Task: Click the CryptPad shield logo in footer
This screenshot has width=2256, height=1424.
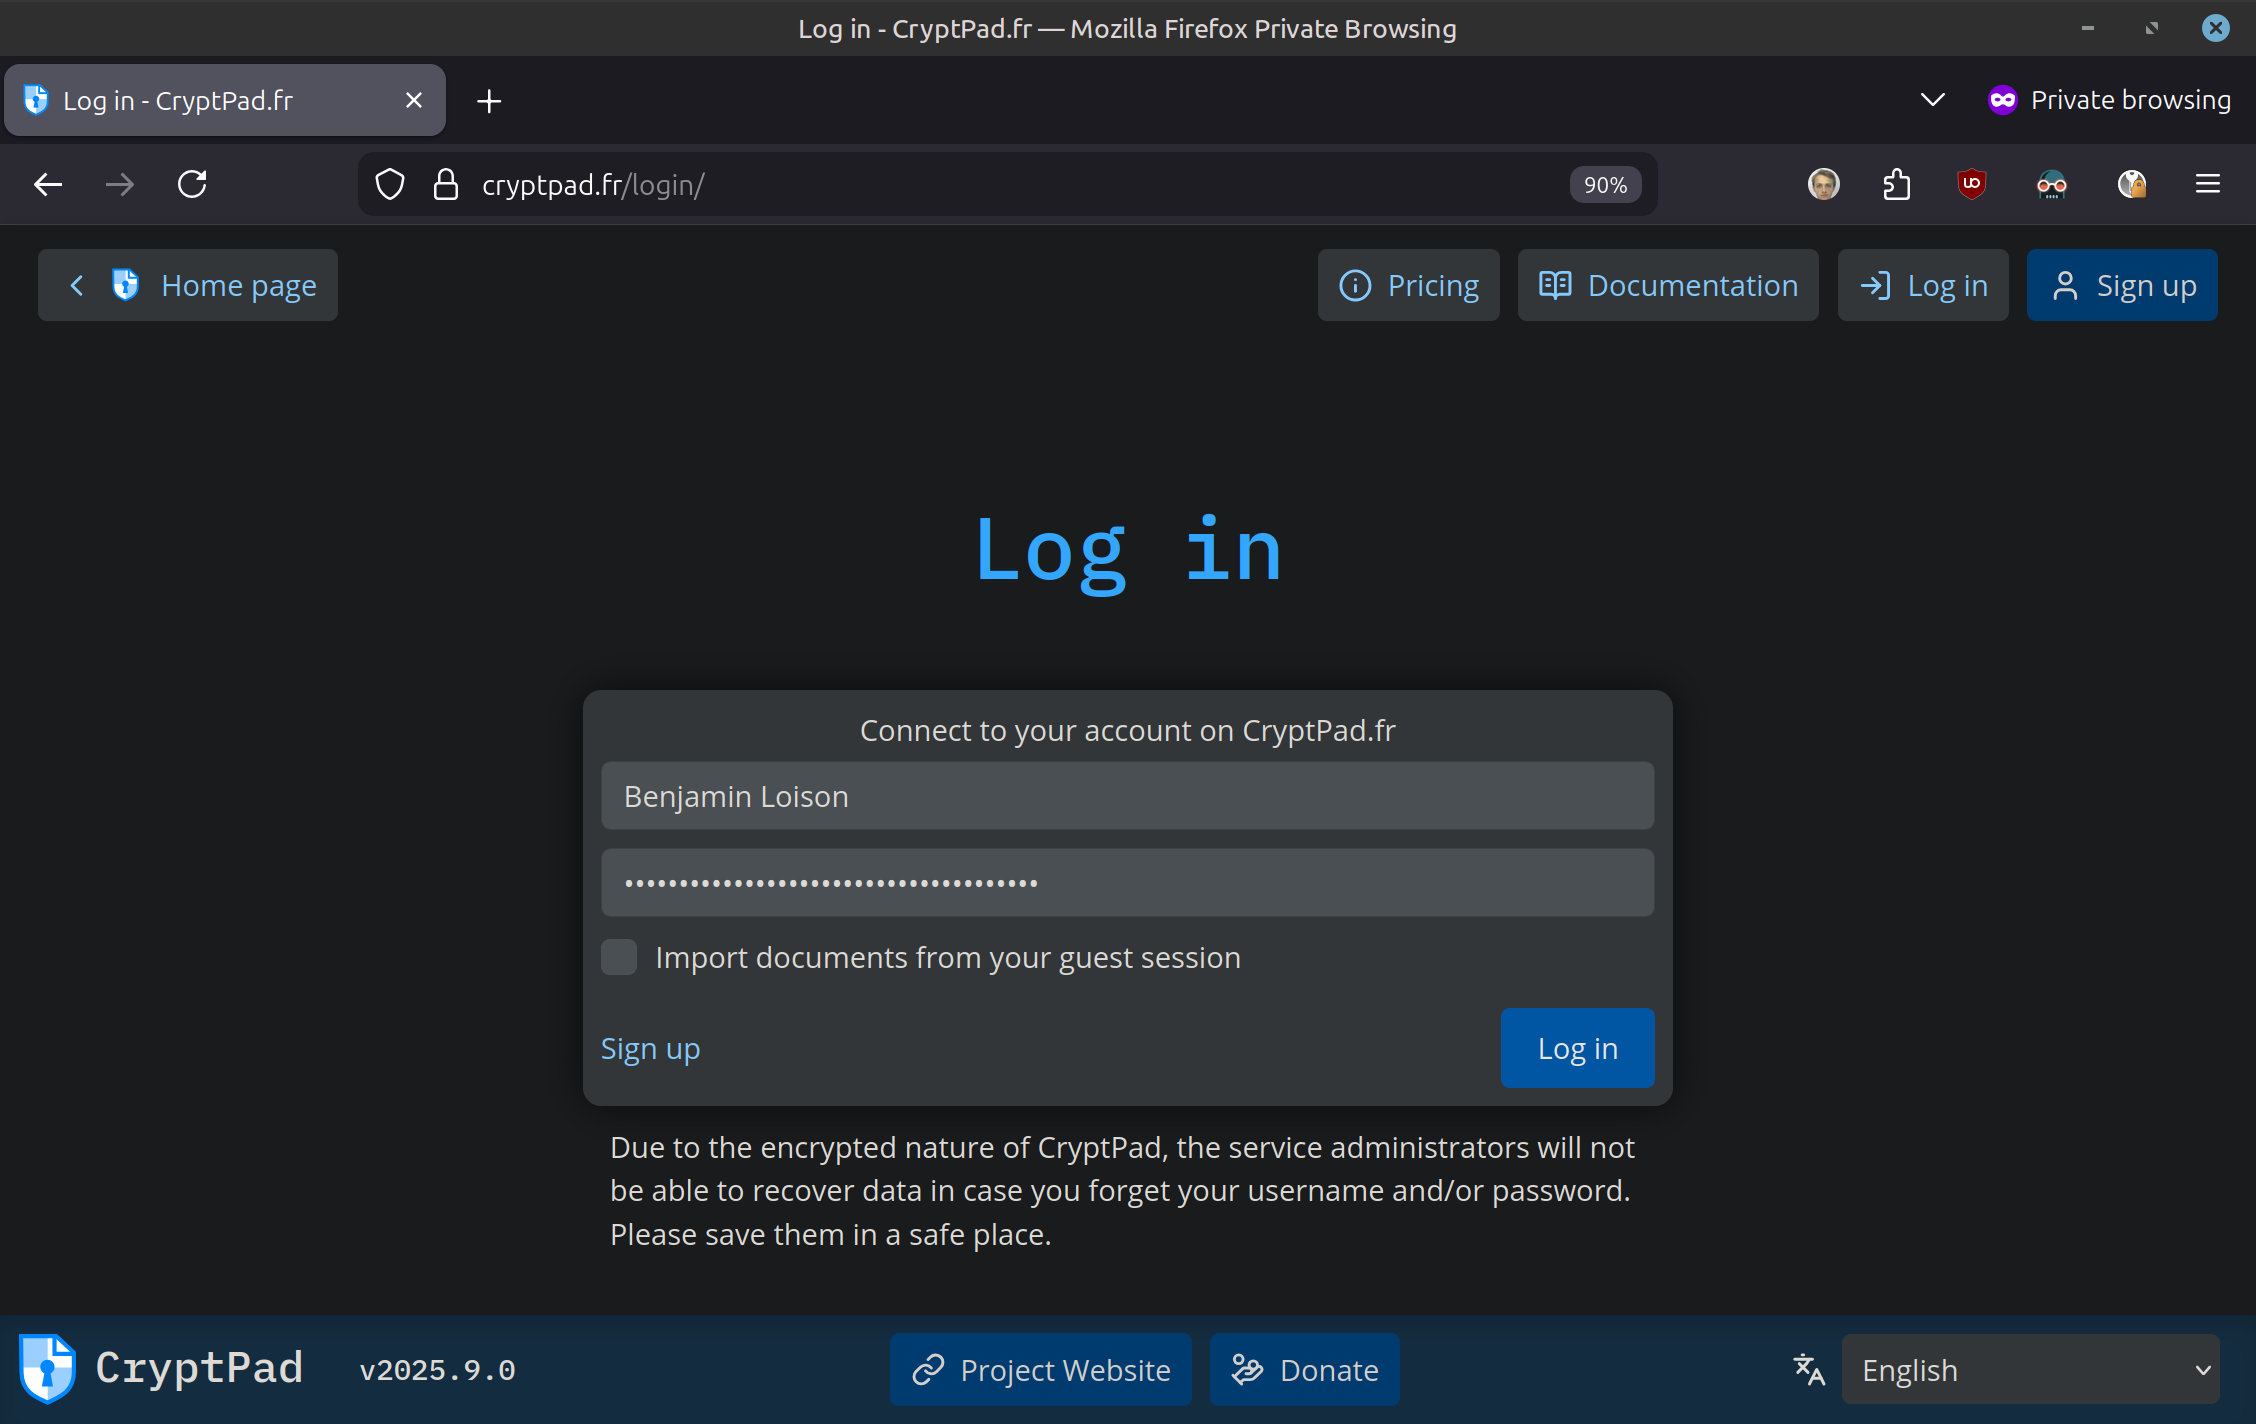Action: 47,1368
